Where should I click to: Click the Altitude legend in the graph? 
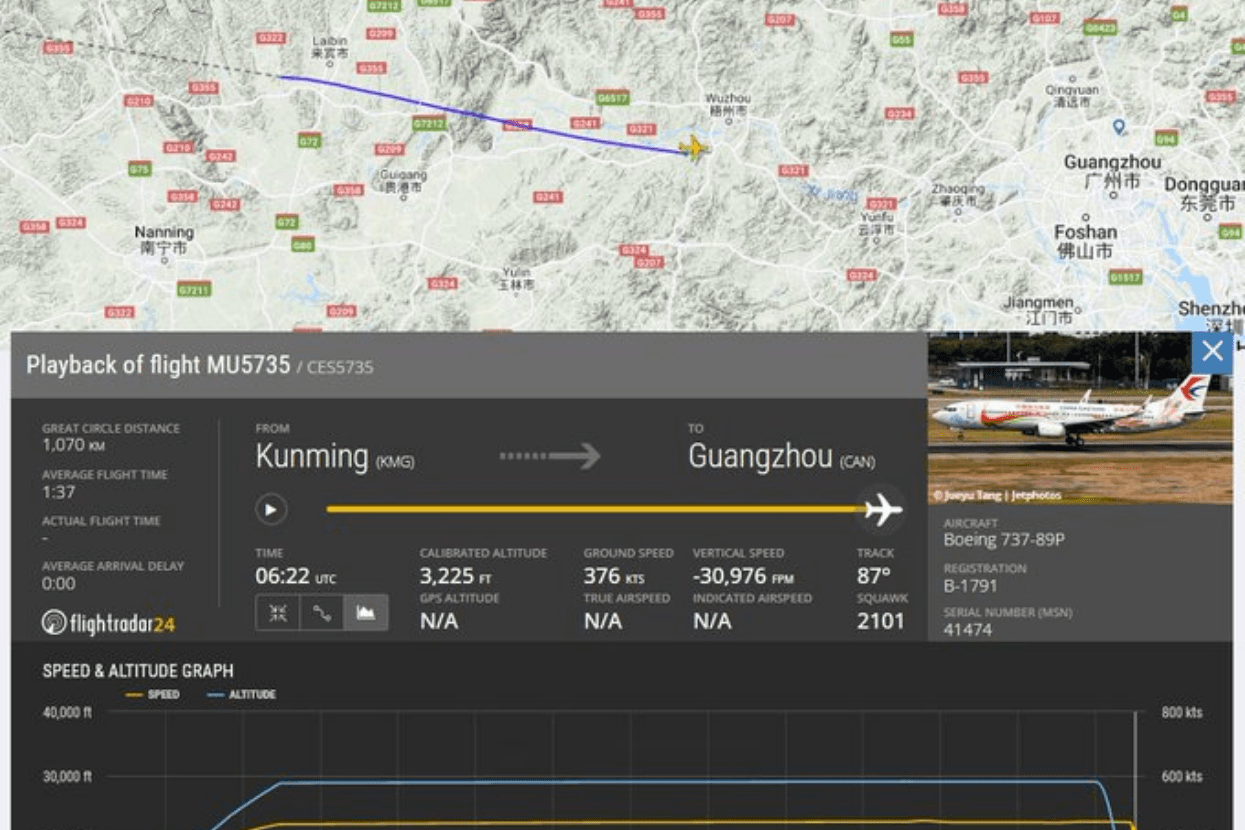[x=242, y=694]
